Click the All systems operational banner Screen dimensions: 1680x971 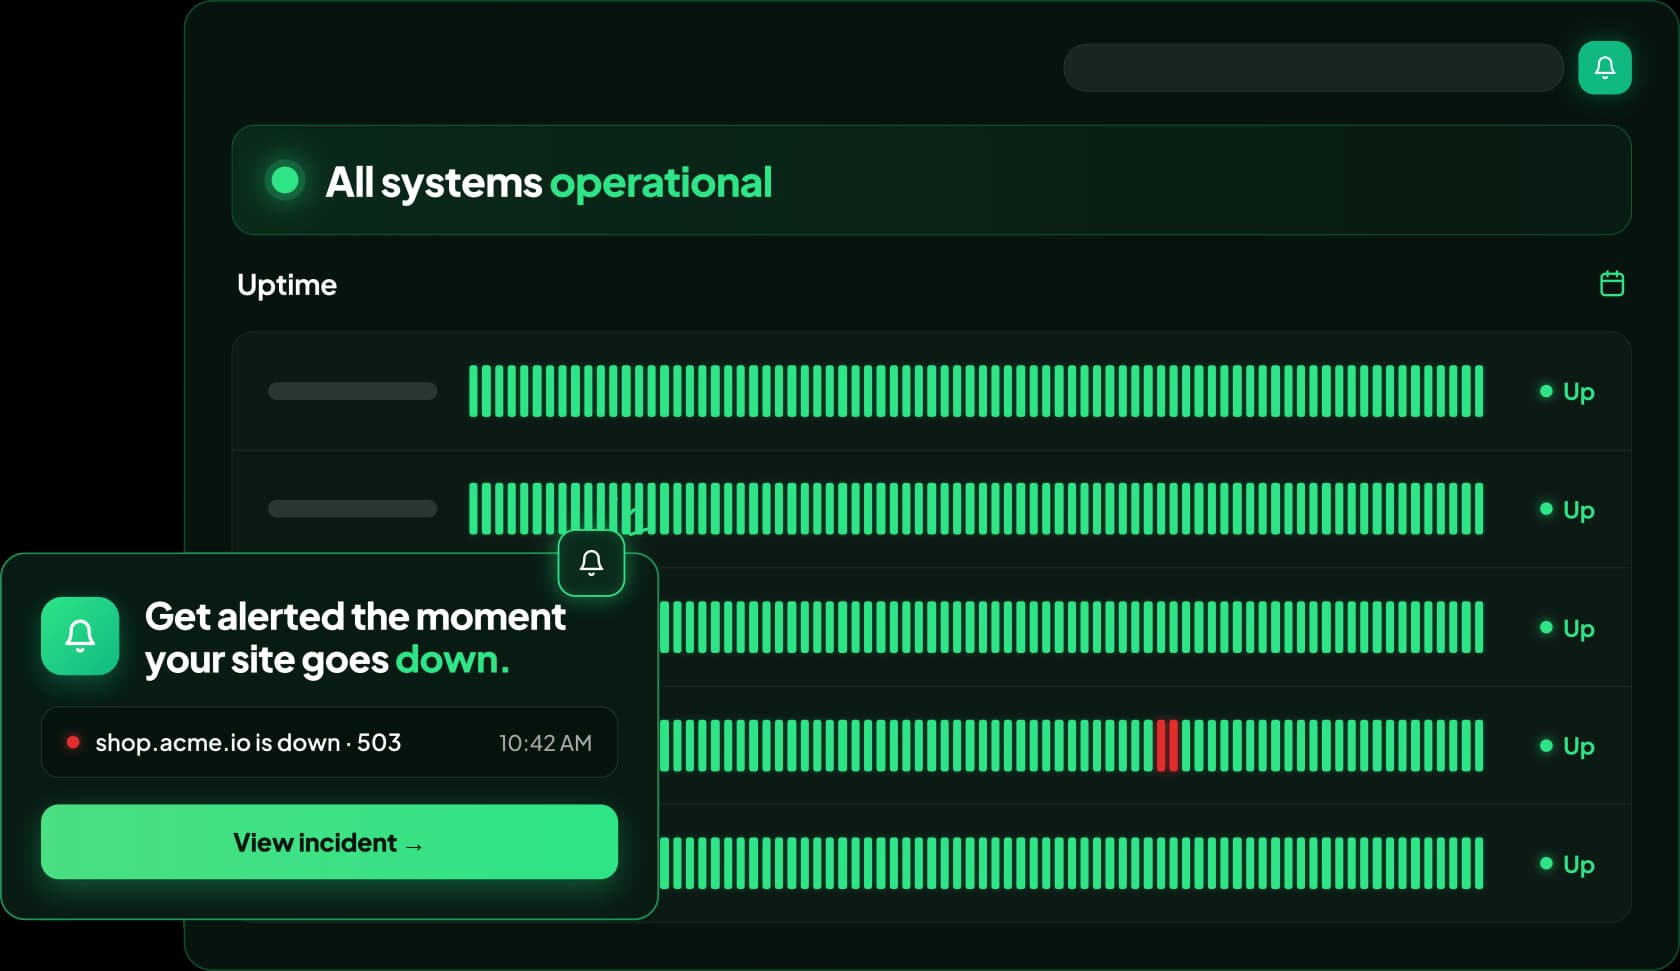(x=931, y=180)
